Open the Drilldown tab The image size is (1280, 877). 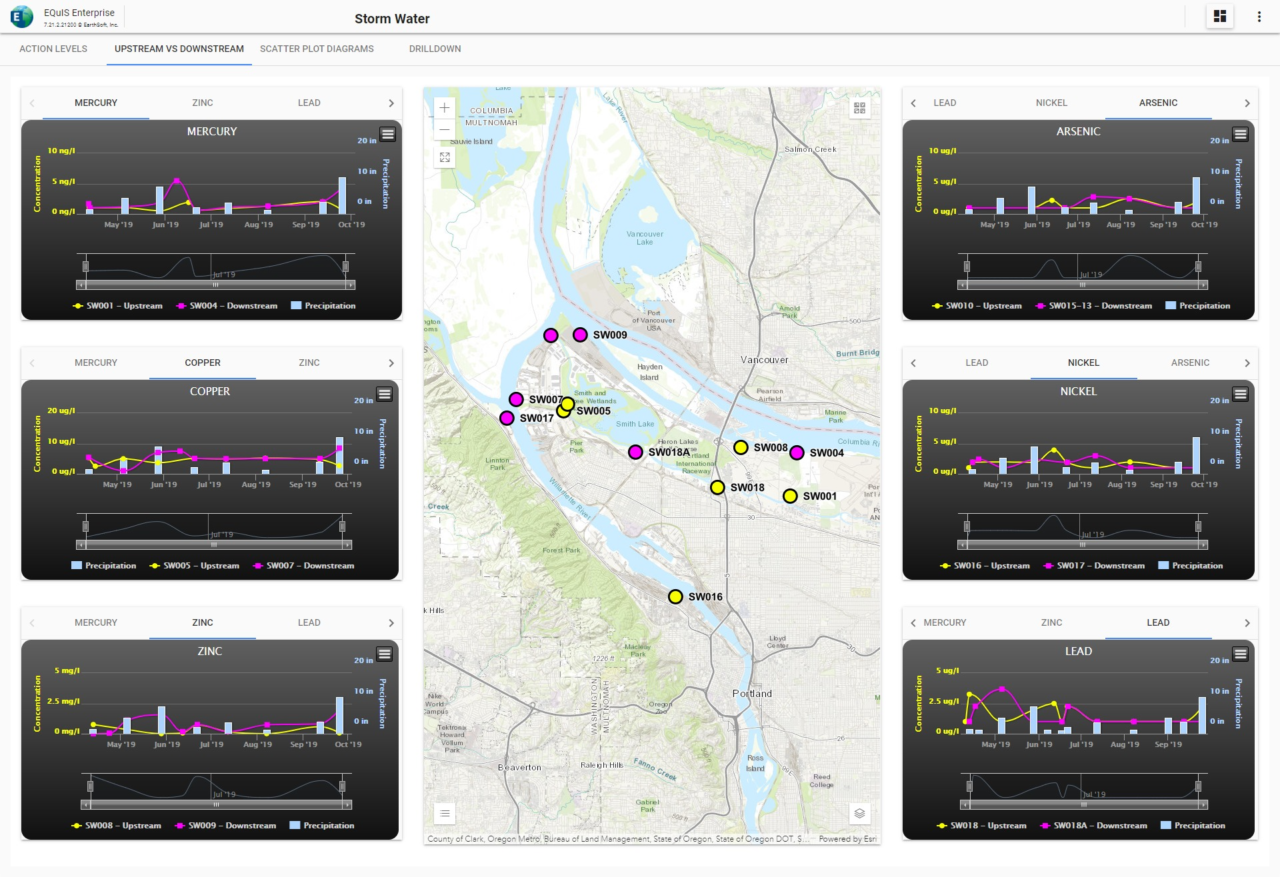click(435, 49)
